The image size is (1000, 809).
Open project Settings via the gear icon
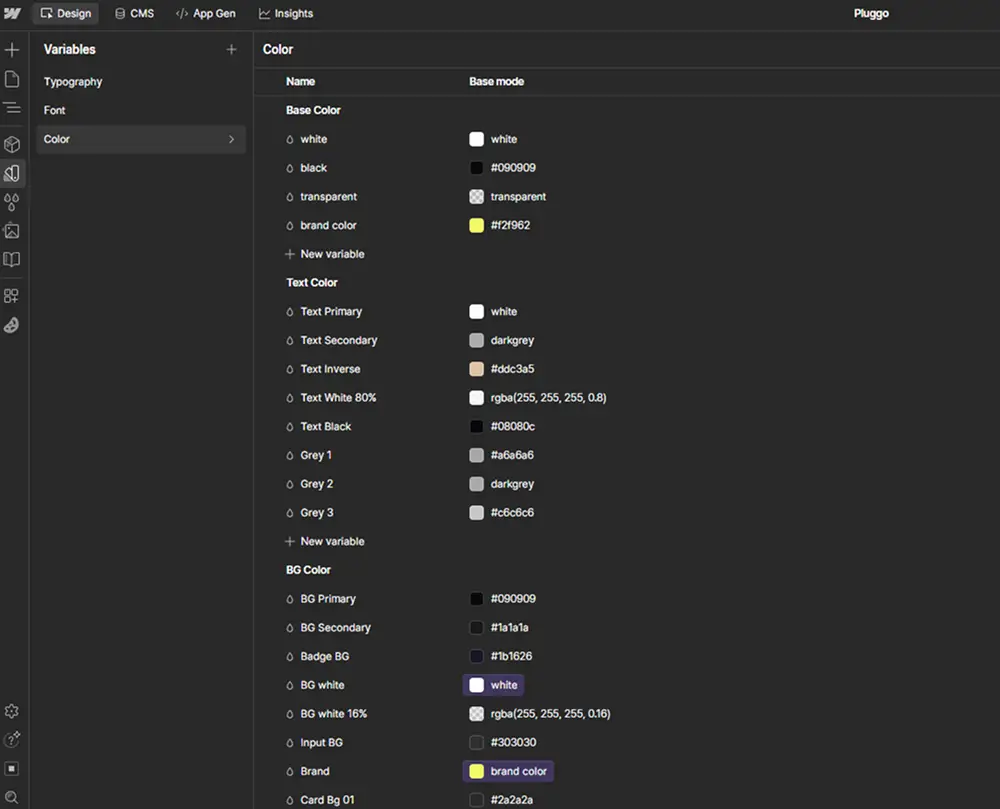13,710
